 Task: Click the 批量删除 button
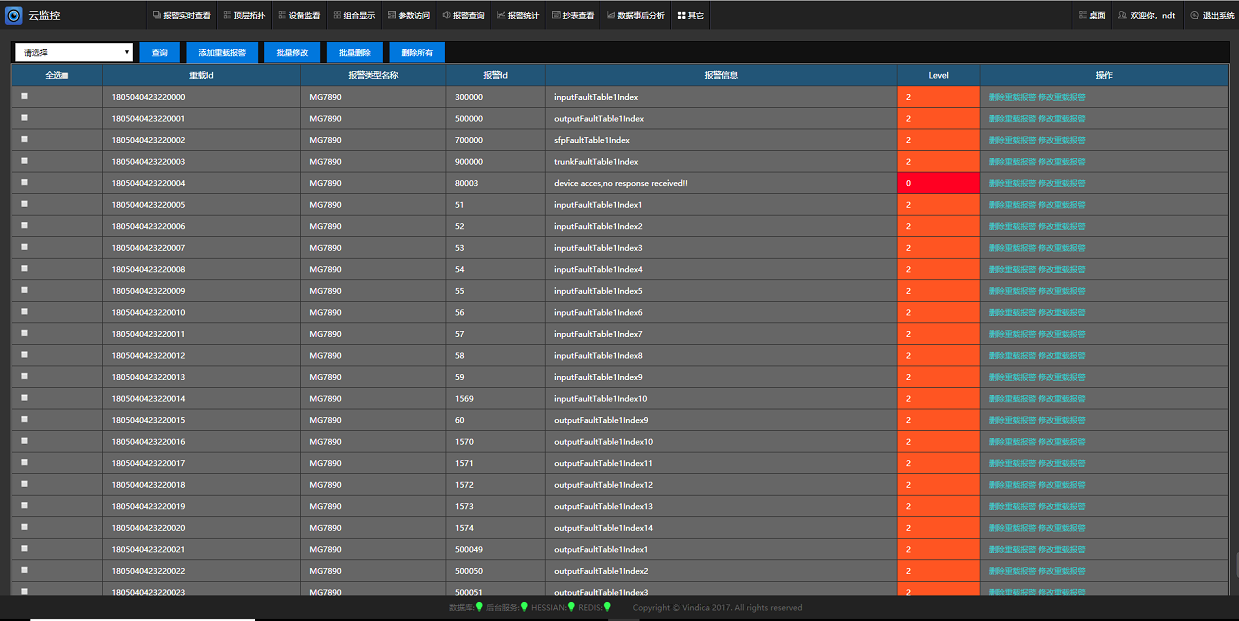pyautogui.click(x=354, y=52)
